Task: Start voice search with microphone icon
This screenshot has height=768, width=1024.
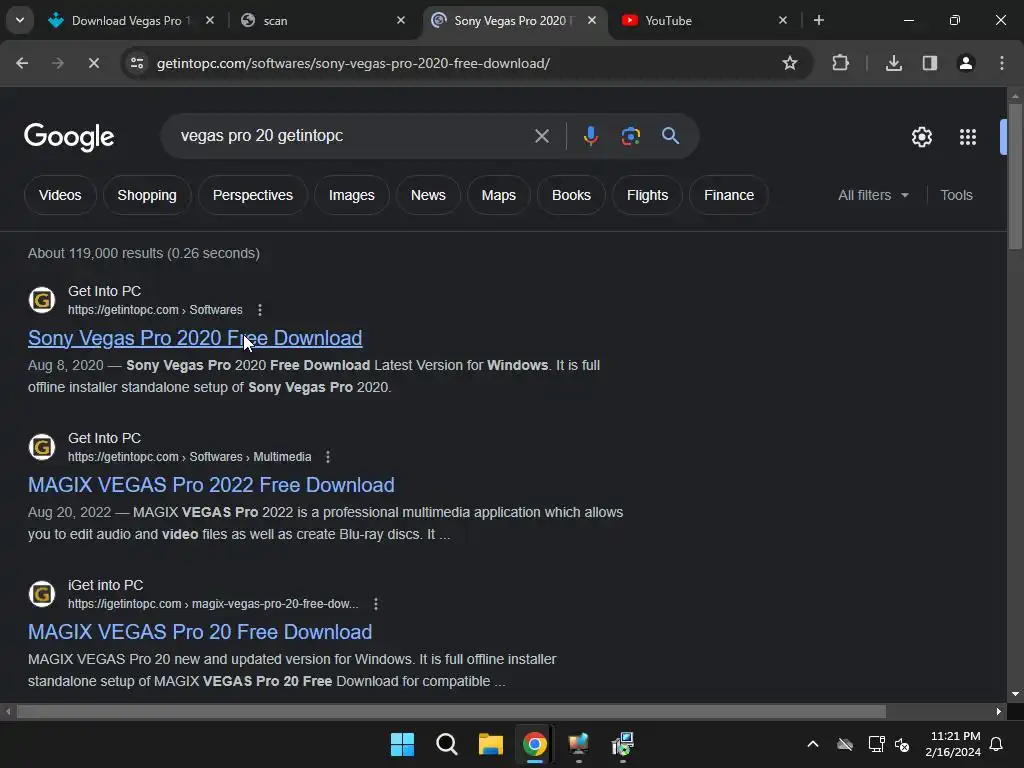Action: (x=590, y=136)
